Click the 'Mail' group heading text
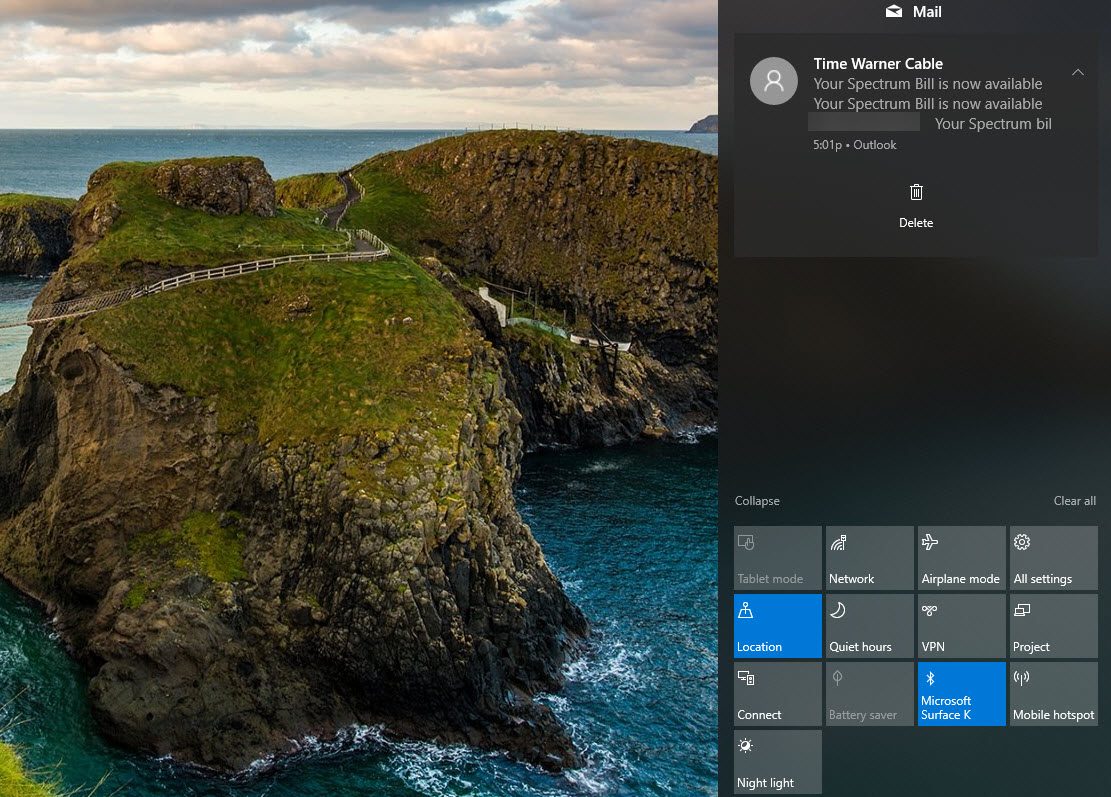The image size is (1111, 797). tap(927, 11)
